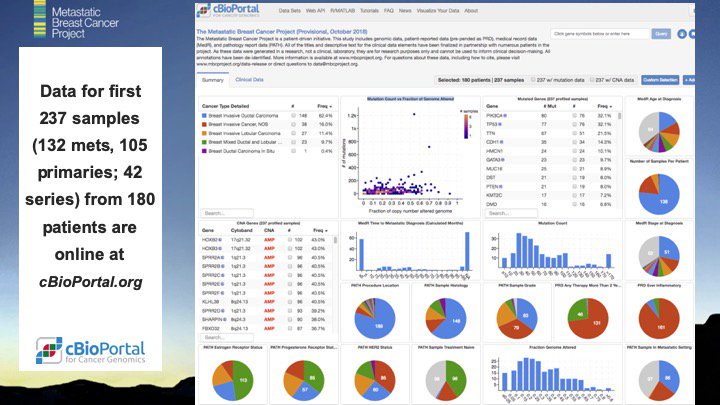Click the cBioPortal logo on the slide's left panel

pyautogui.click(x=90, y=350)
